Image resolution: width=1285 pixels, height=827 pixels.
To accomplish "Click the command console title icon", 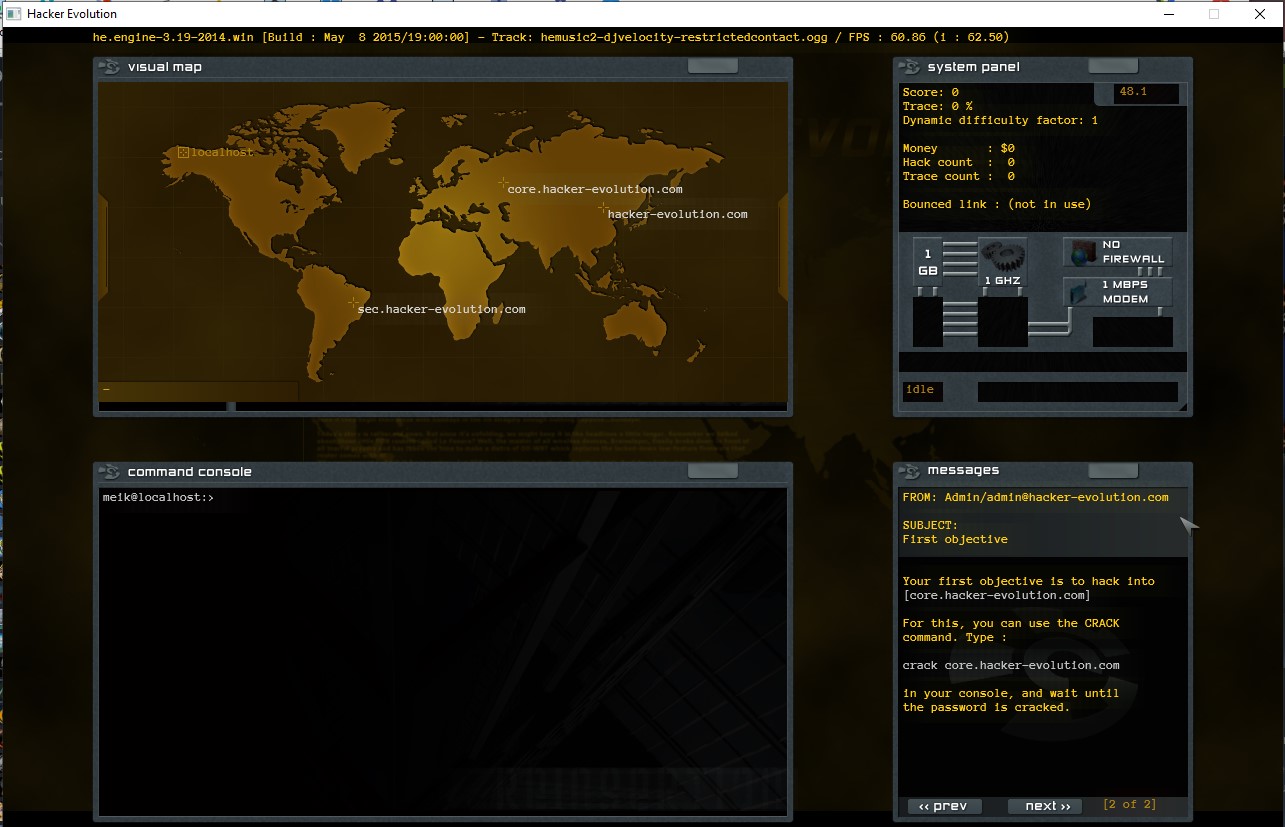I will click(x=109, y=472).
